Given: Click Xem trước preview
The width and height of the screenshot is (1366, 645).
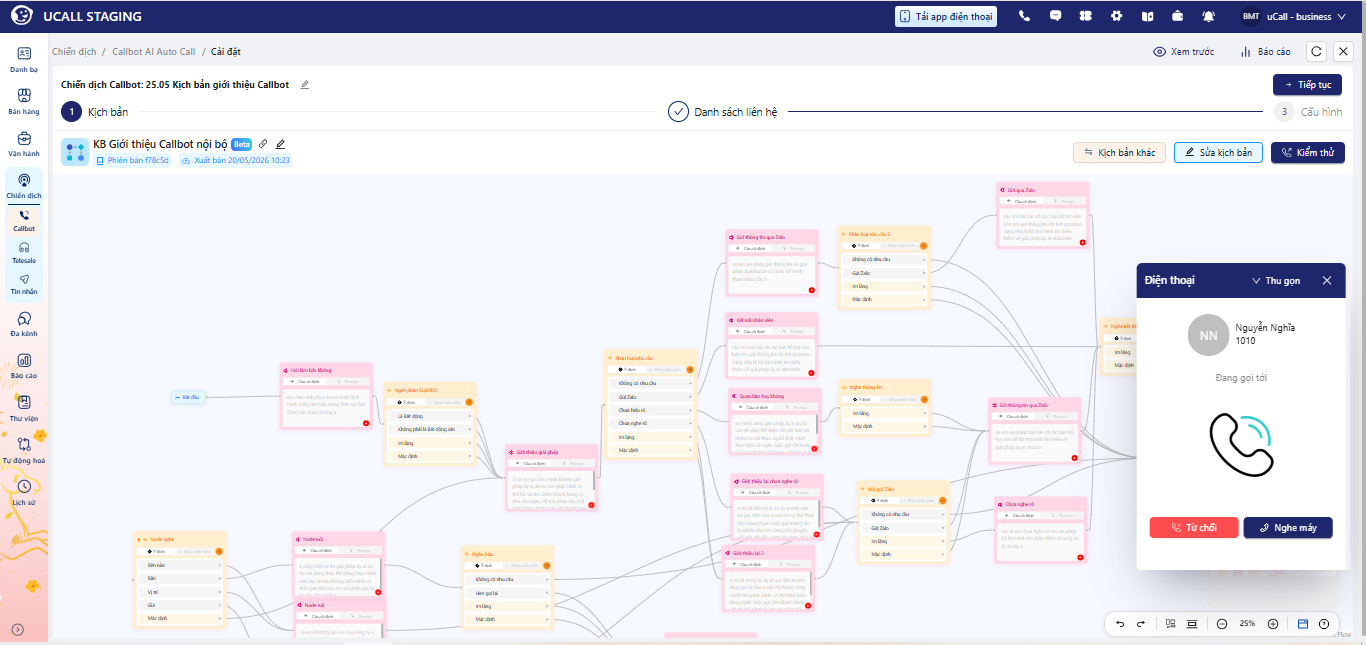Looking at the screenshot, I should pos(1184,51).
